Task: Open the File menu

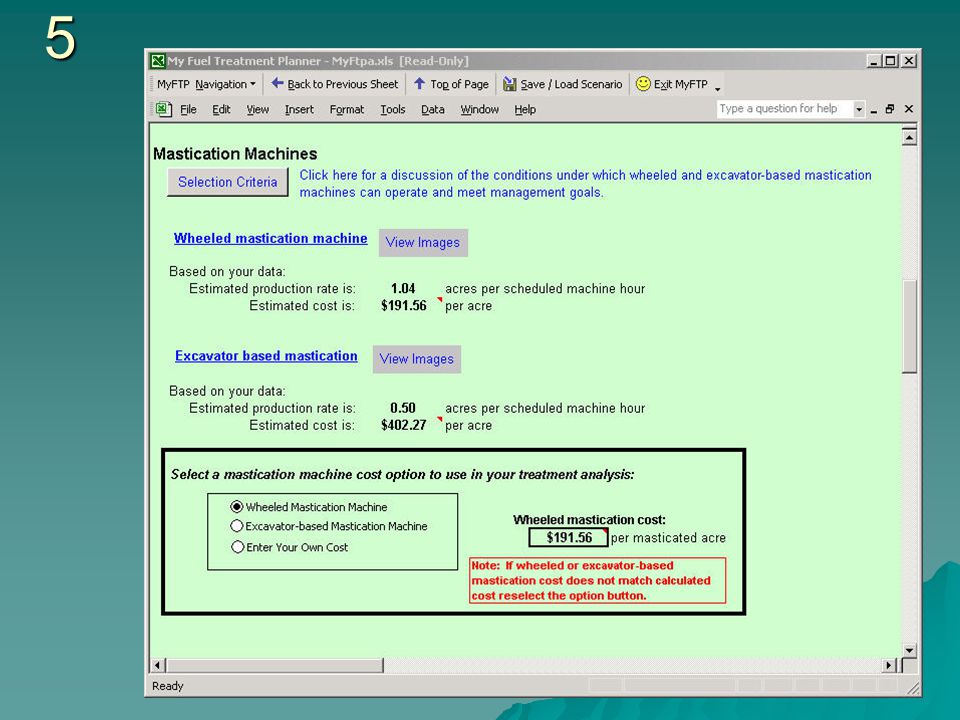Action: pos(188,110)
